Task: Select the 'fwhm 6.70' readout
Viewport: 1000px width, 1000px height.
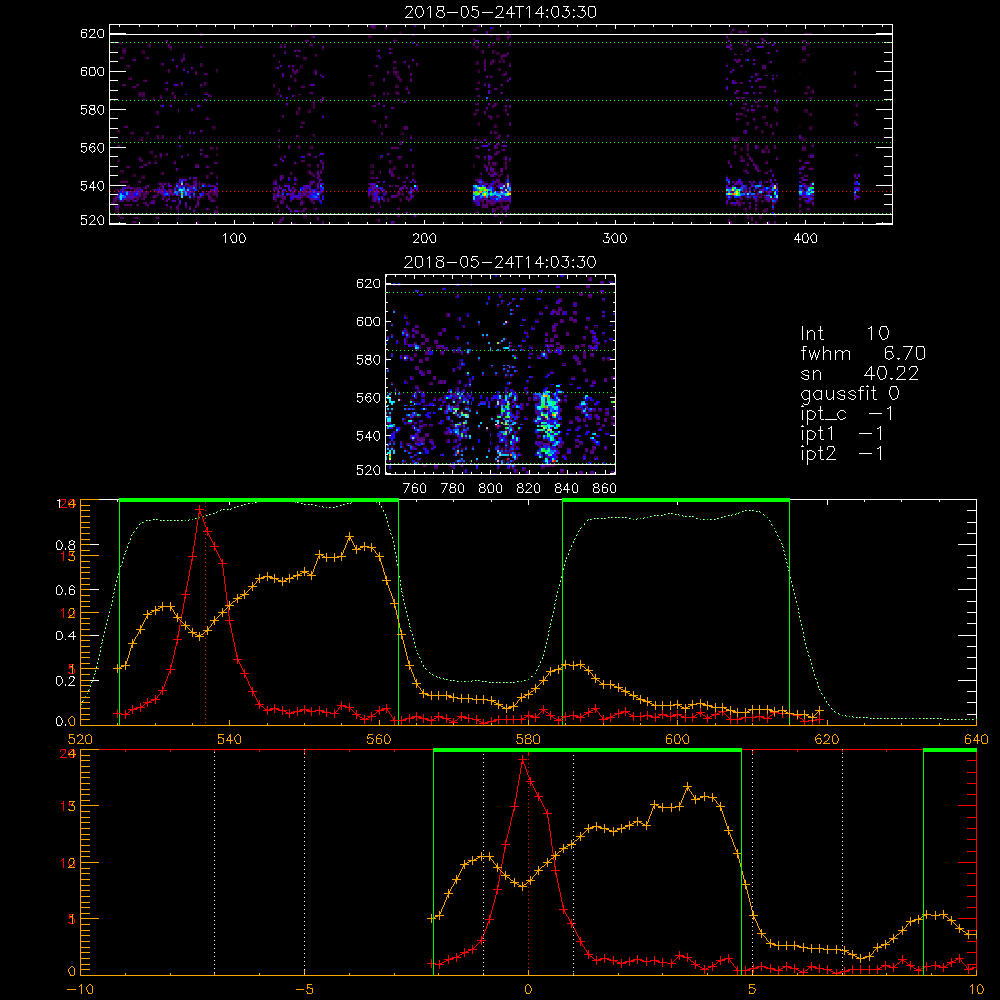Action: [x=863, y=353]
